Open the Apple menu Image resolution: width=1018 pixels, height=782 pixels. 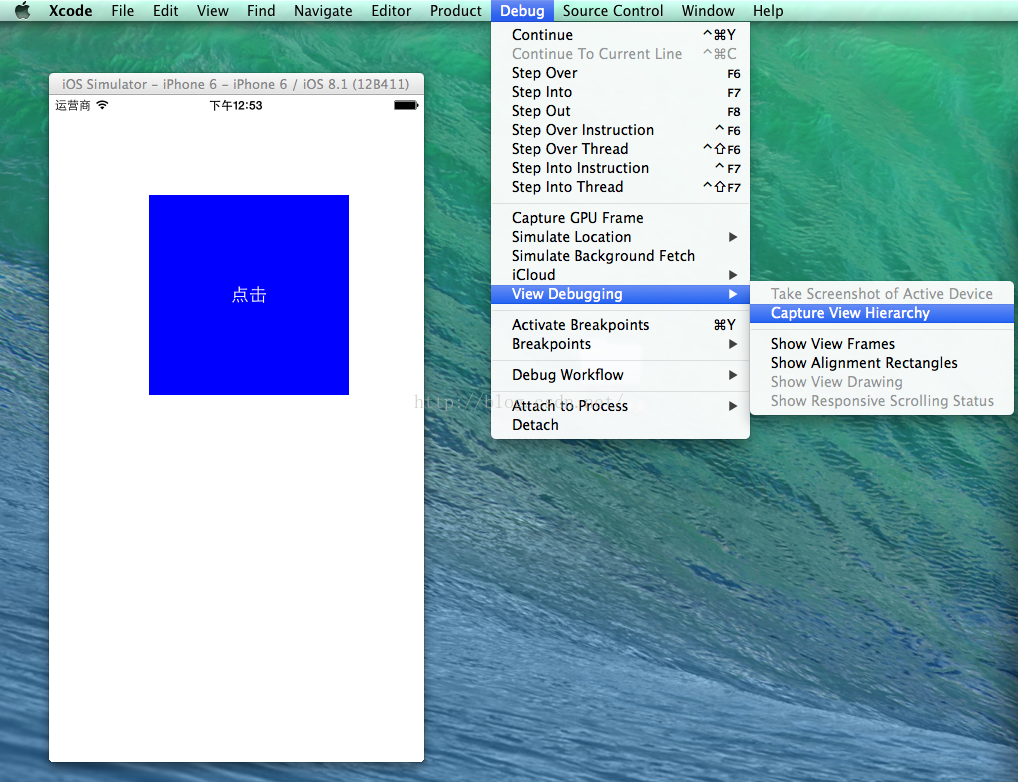click(23, 10)
